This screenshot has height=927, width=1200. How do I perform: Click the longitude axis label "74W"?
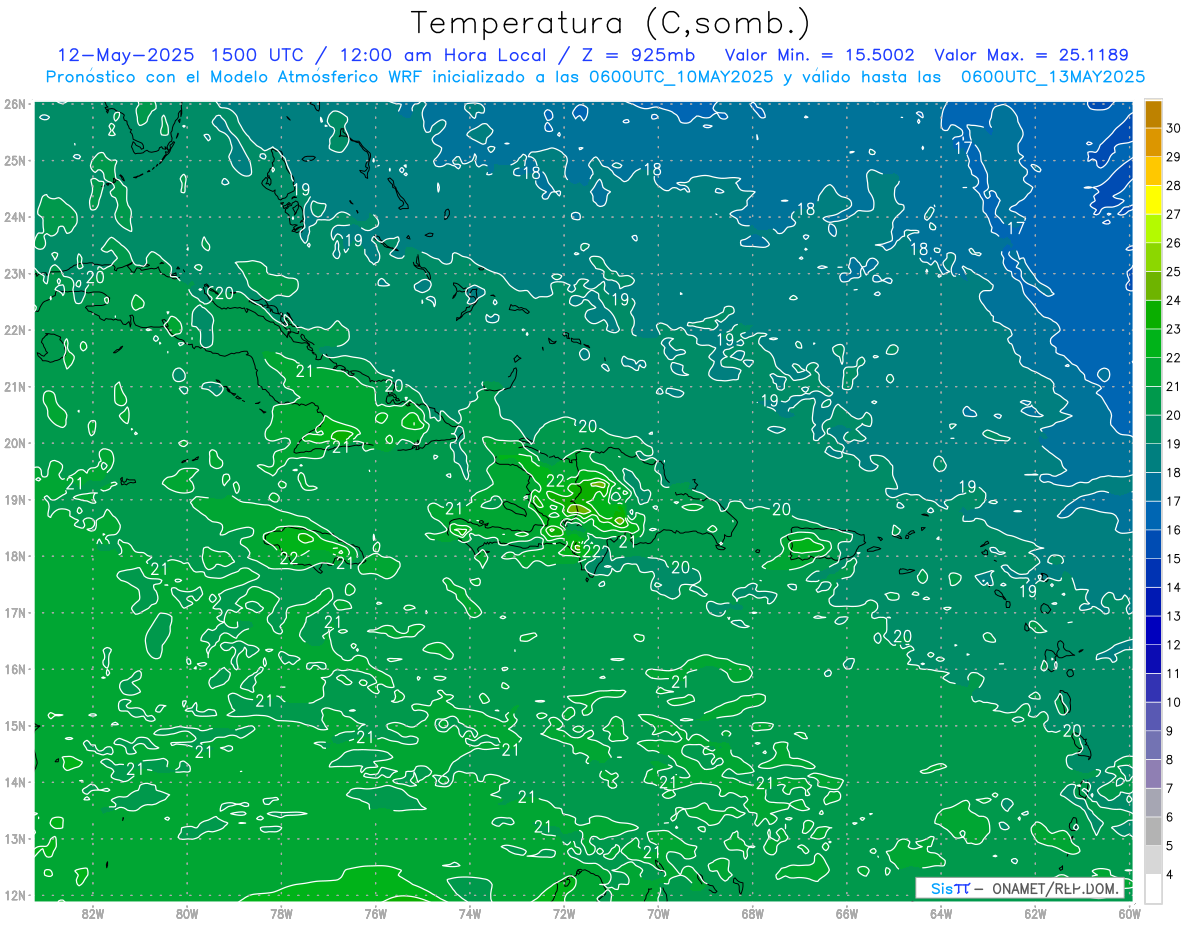(x=470, y=913)
